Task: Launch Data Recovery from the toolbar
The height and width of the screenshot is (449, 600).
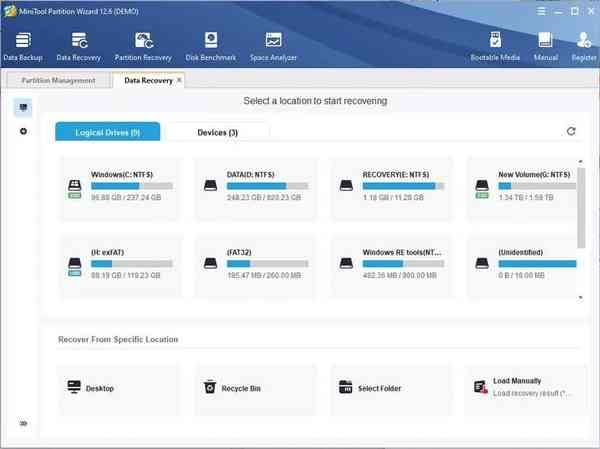Action: (78, 47)
